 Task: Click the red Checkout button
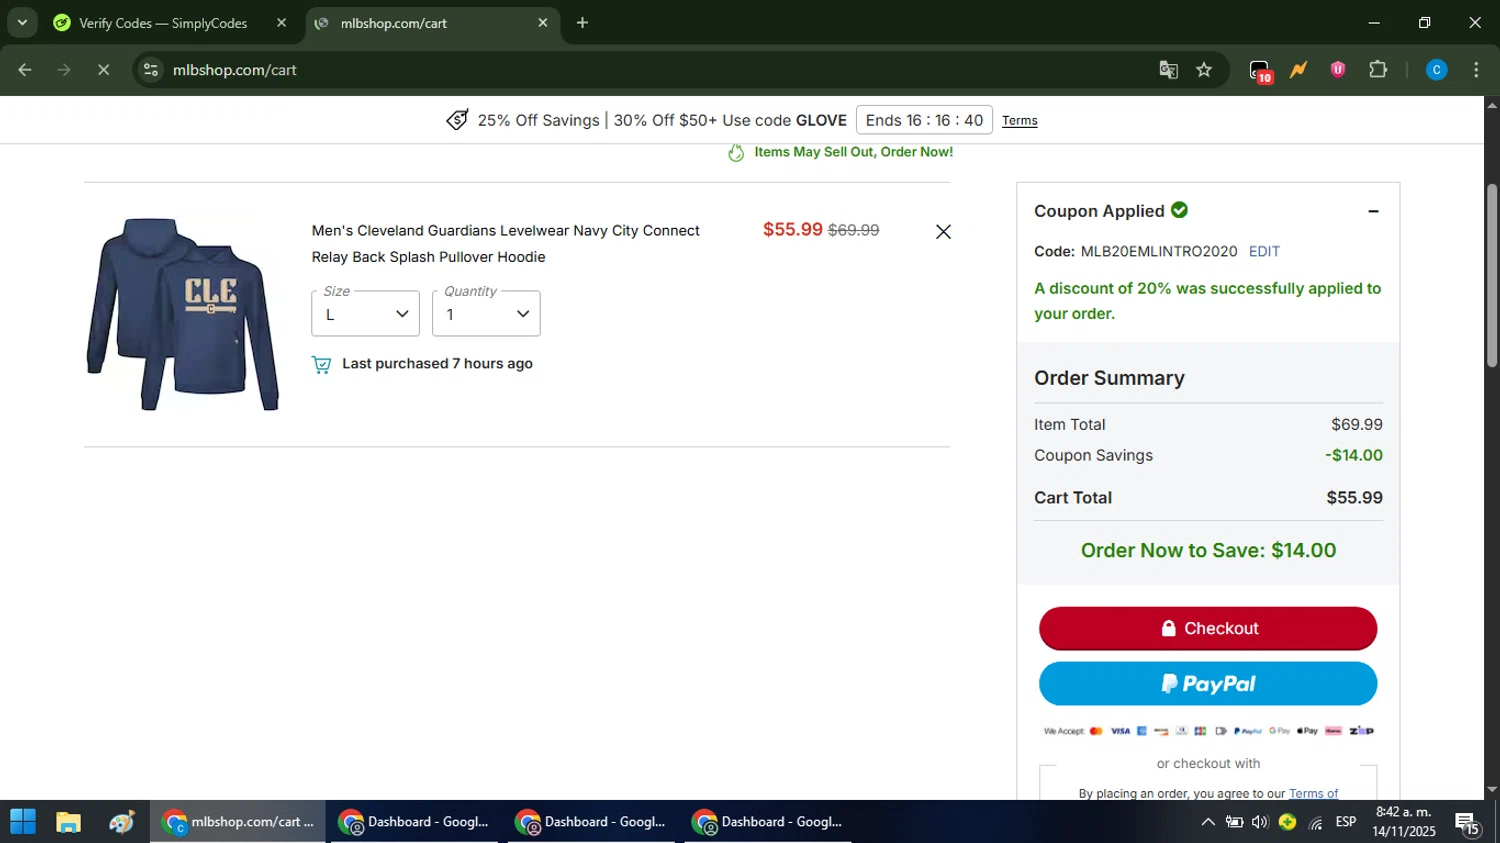[1208, 628]
